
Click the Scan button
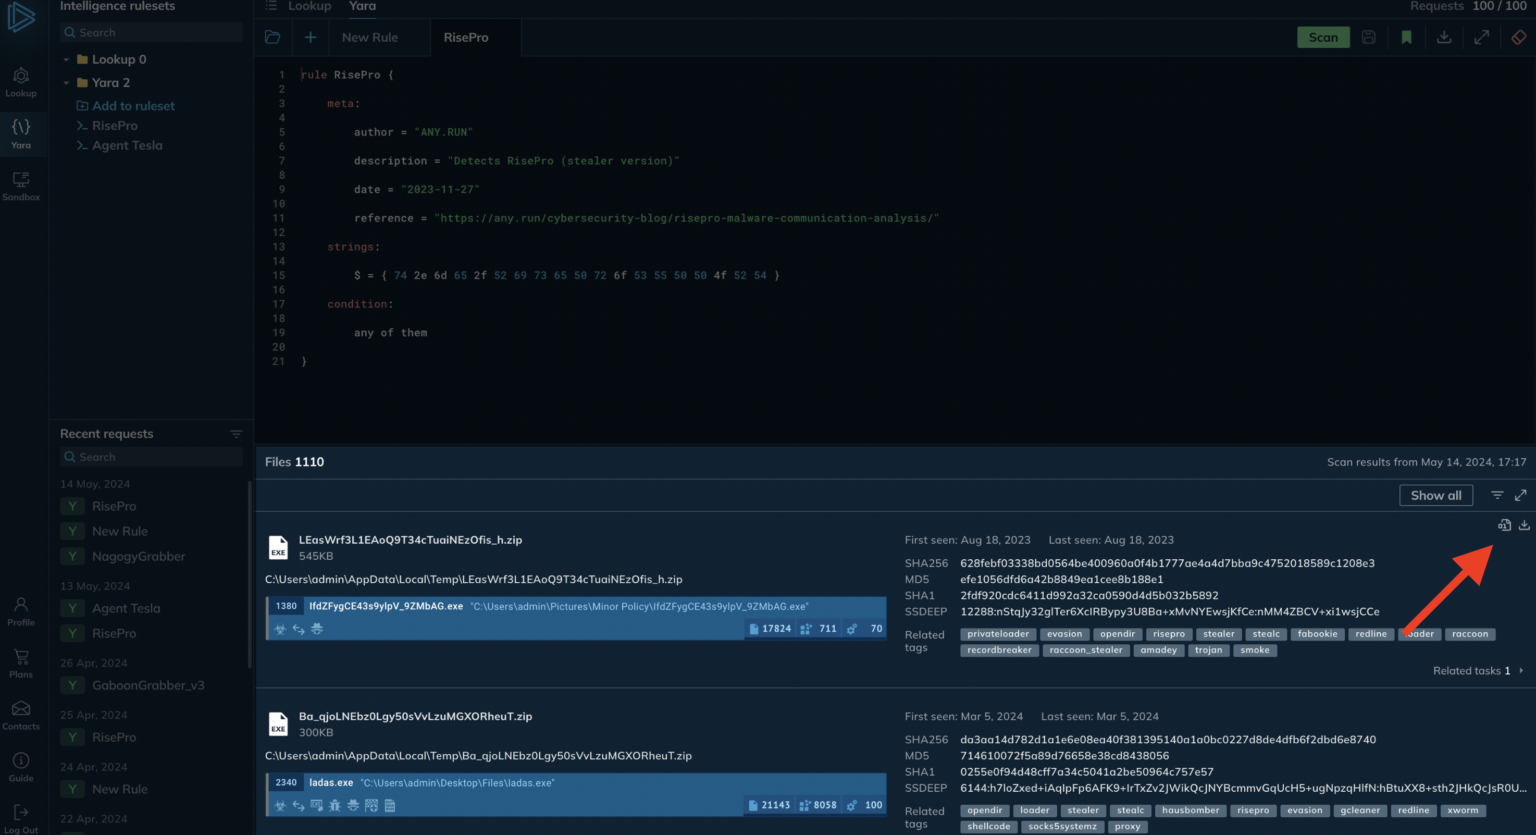tap(1323, 36)
